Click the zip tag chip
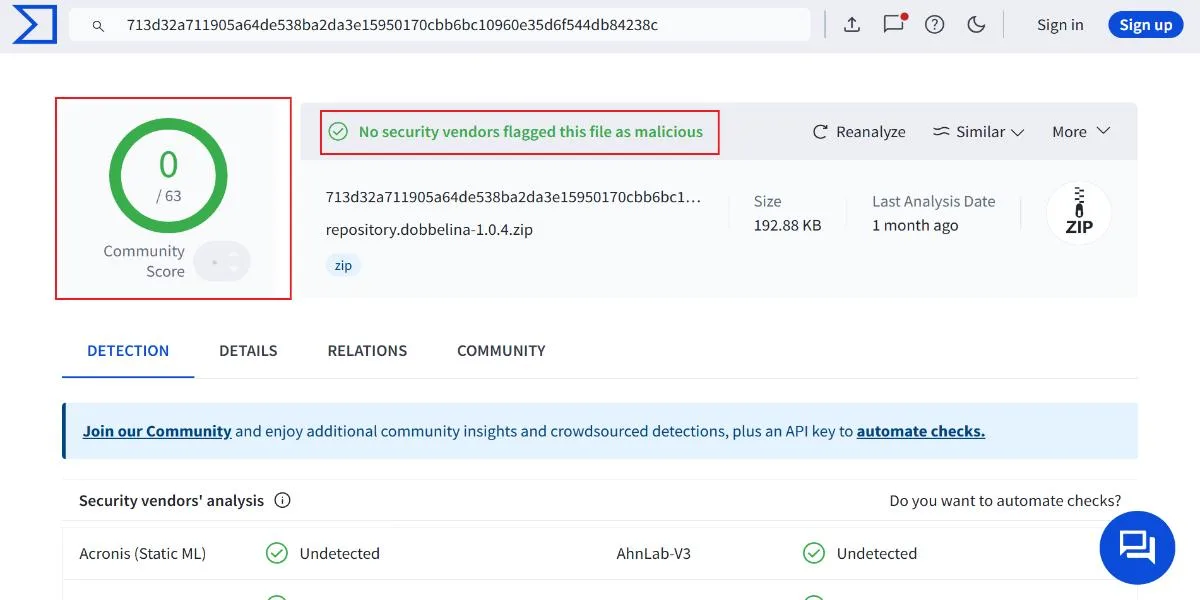 point(343,266)
